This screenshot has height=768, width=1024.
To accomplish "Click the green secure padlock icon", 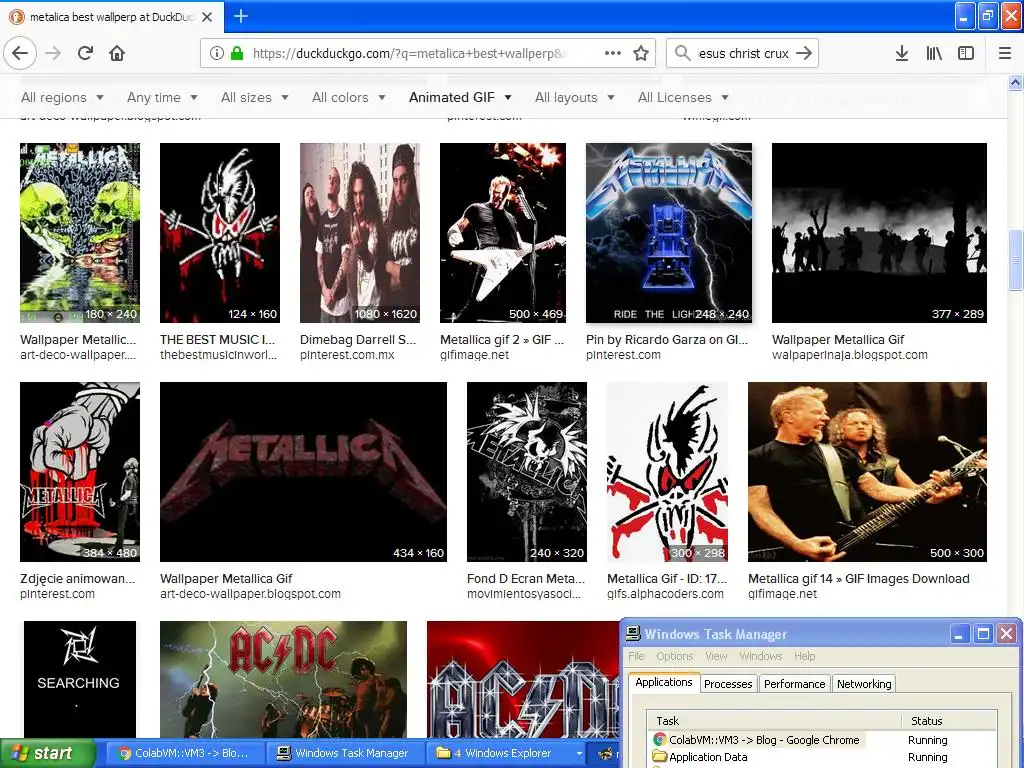I will tap(237, 53).
